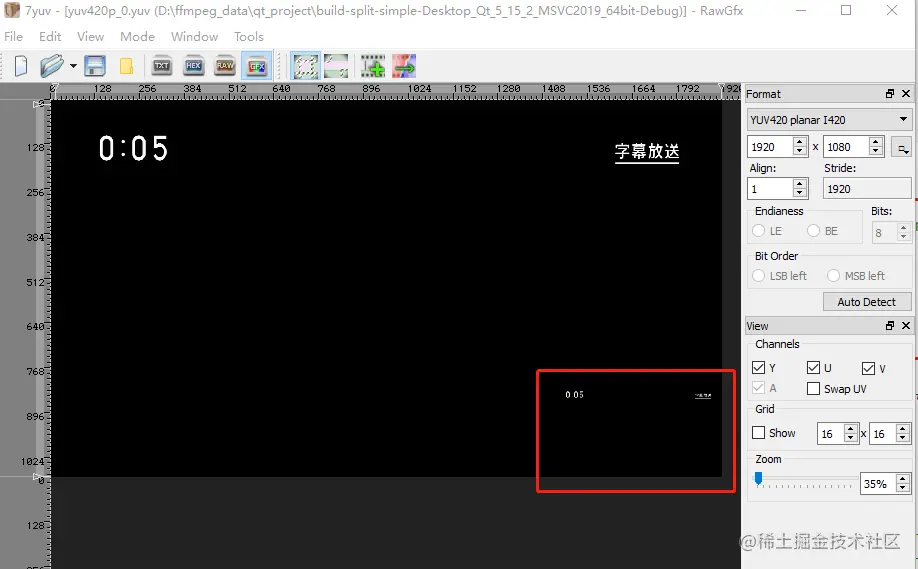Image resolution: width=918 pixels, height=569 pixels.
Task: Switch to RAW view mode
Action: [225, 66]
